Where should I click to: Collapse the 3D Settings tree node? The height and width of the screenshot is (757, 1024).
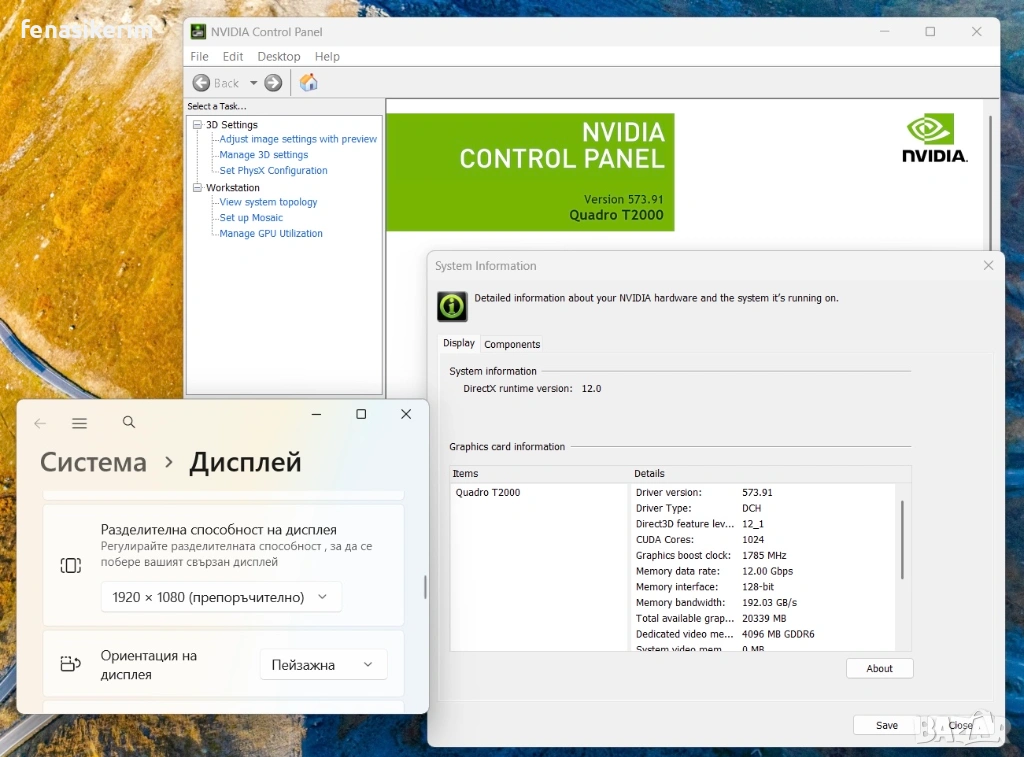[x=197, y=125]
